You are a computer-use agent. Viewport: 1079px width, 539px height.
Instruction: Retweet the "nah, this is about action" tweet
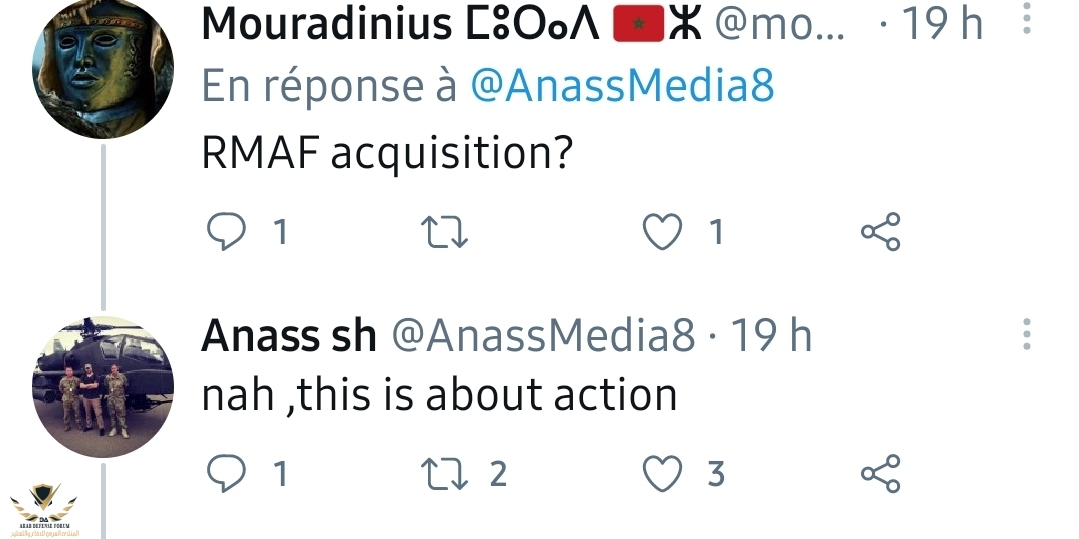coord(445,473)
